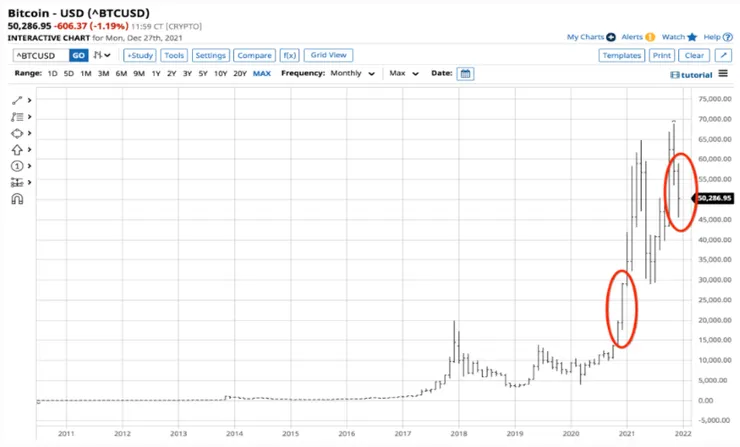This screenshot has width=740, height=447.
Task: Click the blue GO button
Action: coord(78,55)
